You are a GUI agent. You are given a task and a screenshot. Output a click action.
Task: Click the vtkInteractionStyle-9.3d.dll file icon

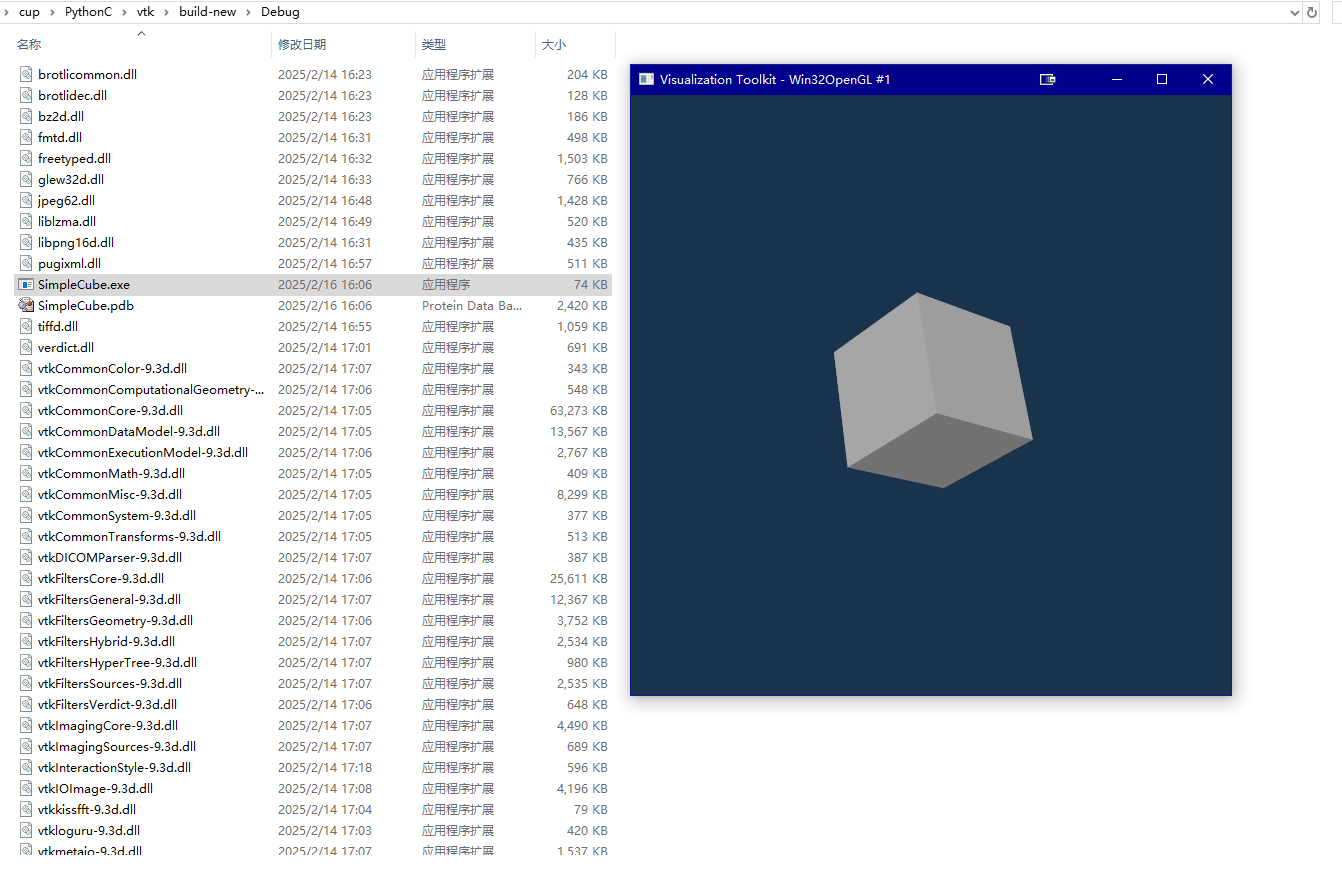[26, 767]
